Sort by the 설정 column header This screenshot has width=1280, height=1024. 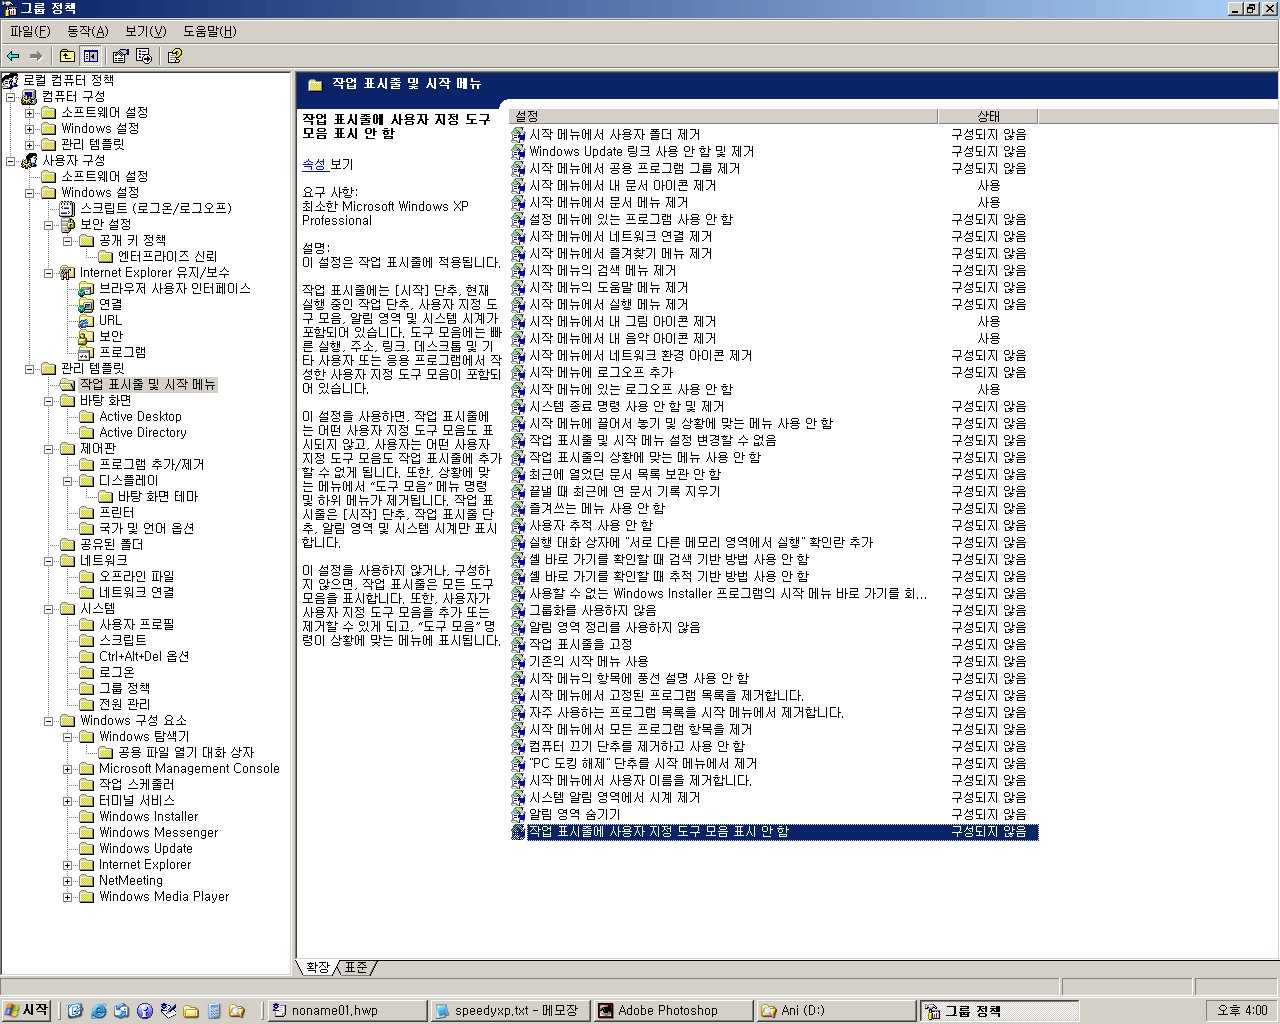pos(723,116)
